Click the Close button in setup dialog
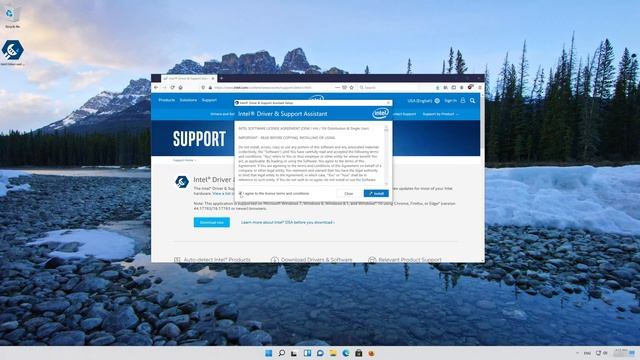The image size is (640, 360). [349, 193]
